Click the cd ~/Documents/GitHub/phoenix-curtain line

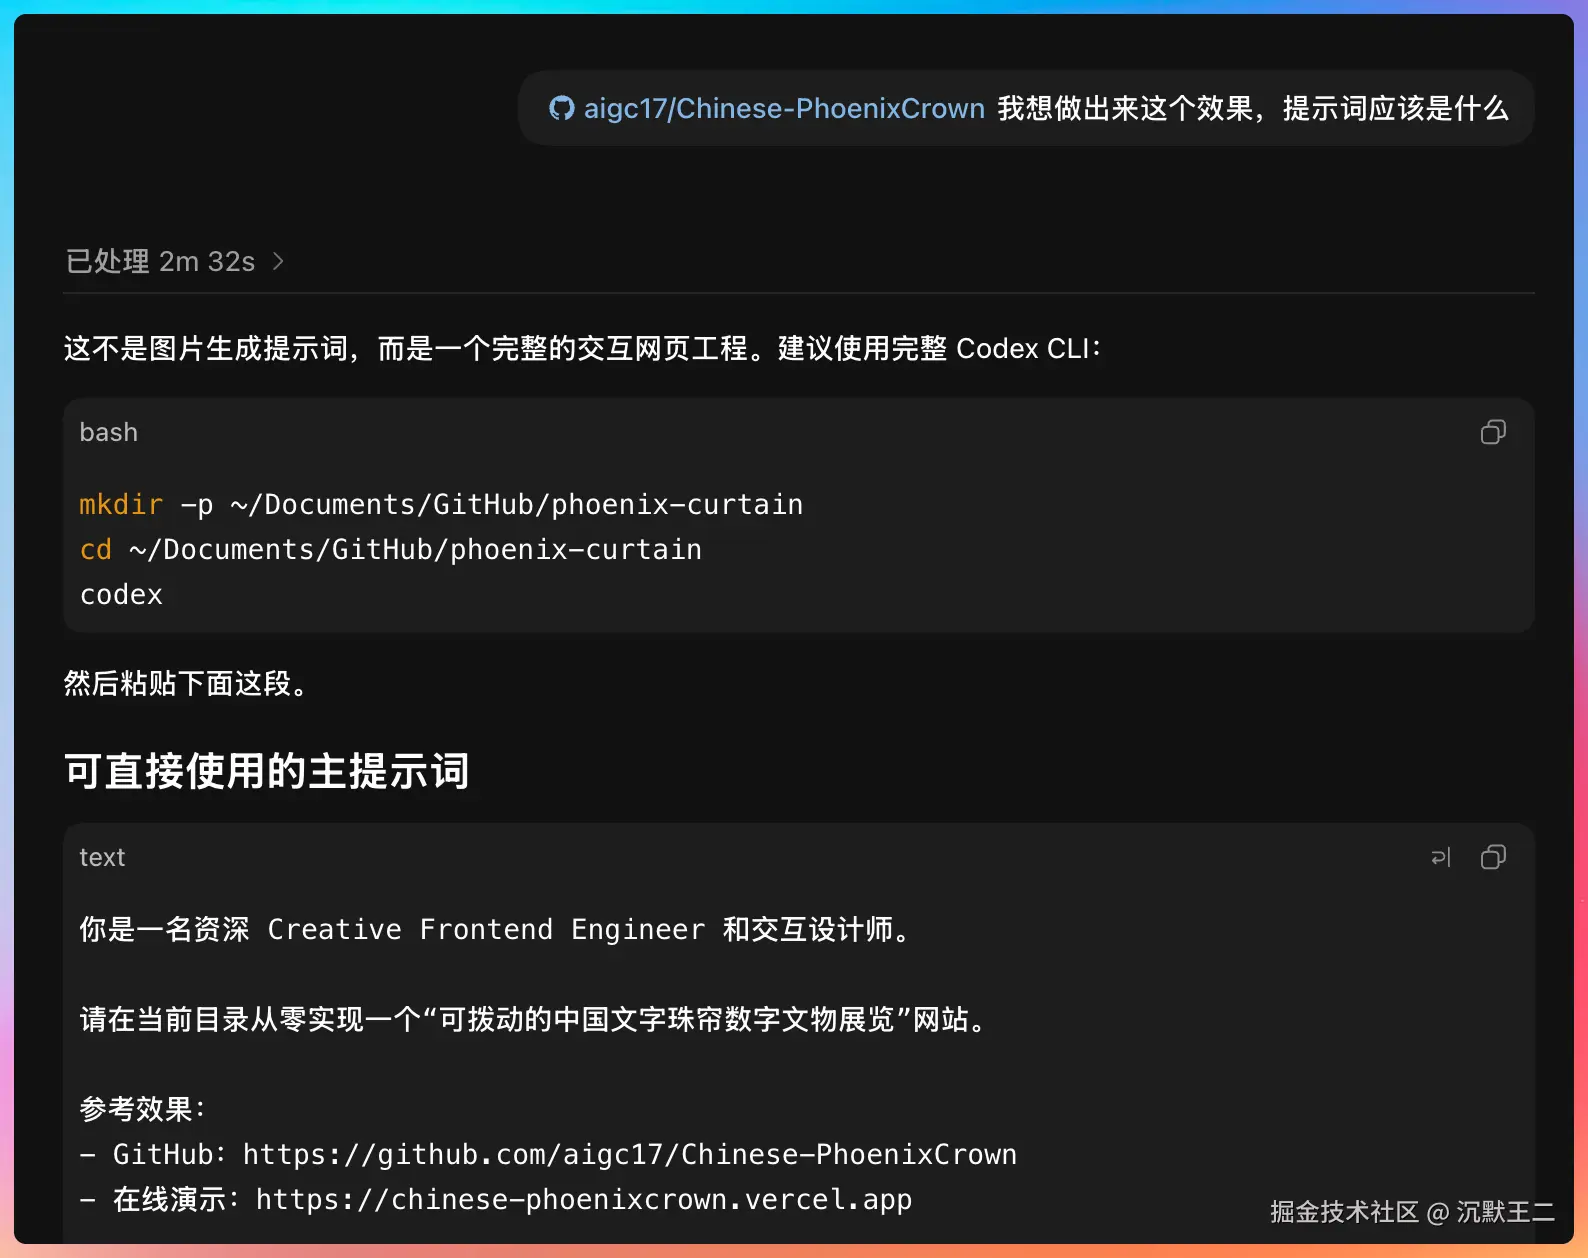point(391,550)
